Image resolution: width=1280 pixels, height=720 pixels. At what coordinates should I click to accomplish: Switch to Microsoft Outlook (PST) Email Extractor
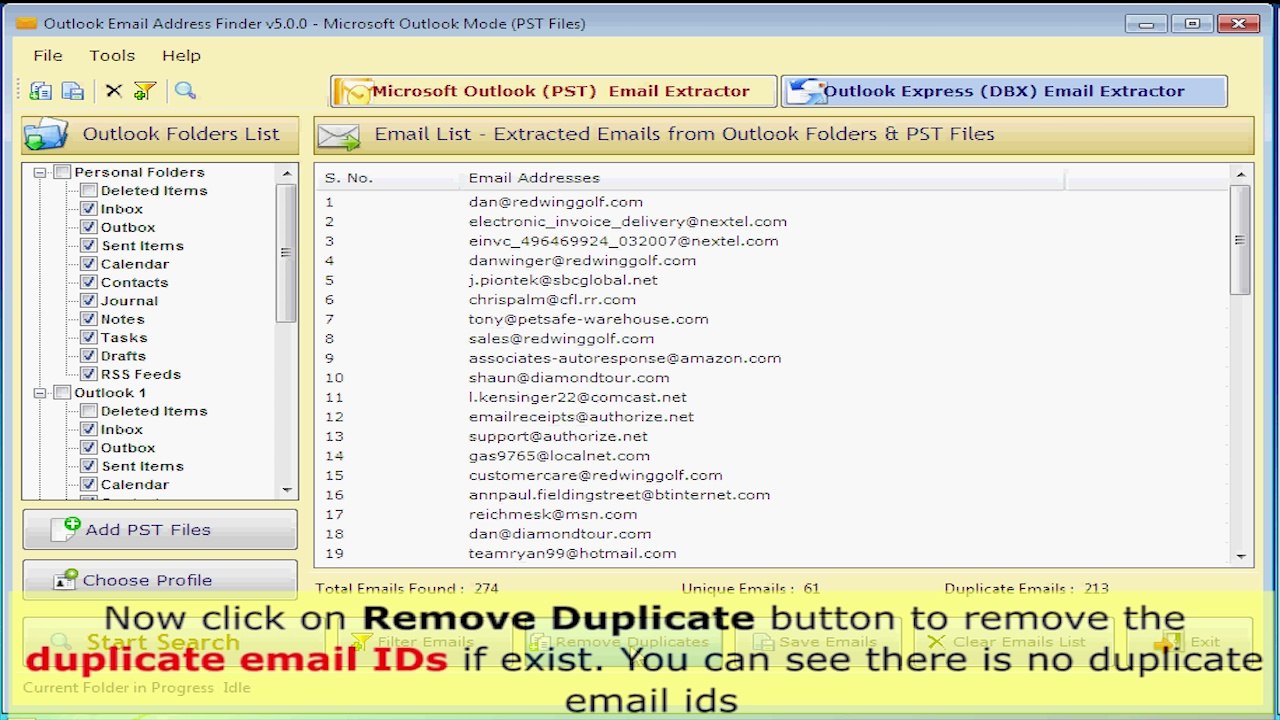pyautogui.click(x=553, y=91)
